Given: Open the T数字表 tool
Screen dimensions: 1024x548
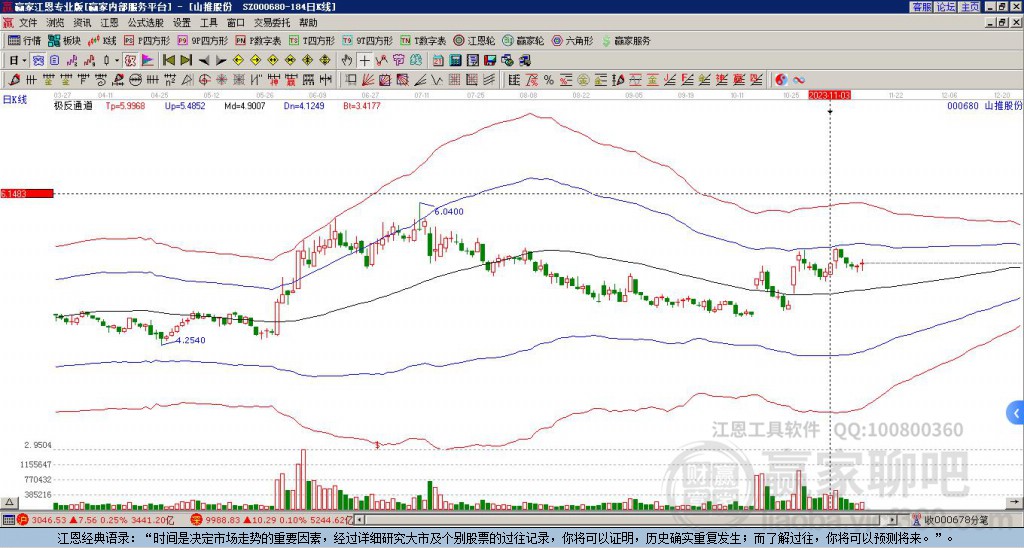Looking at the screenshot, I should (423, 40).
